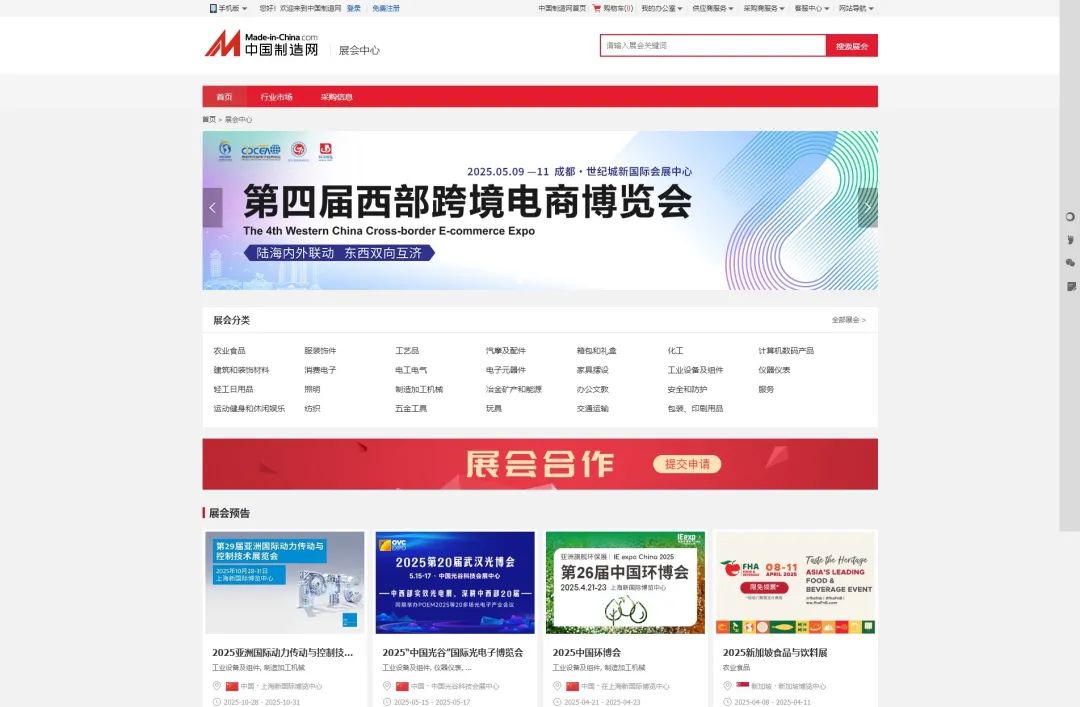The image size is (1080, 707).
Task: Open the Western China Cross-border E-commerce Expo banner
Action: click(x=540, y=210)
